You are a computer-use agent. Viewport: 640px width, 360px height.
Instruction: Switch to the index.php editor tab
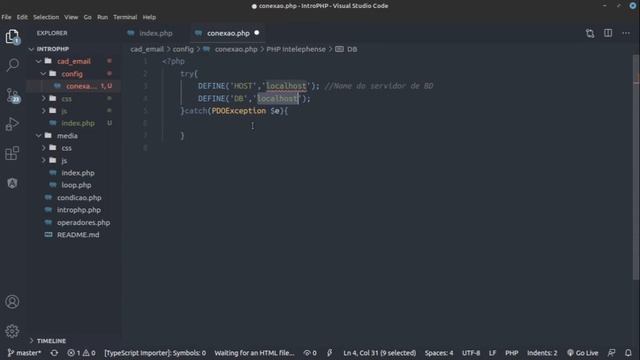[x=156, y=33]
